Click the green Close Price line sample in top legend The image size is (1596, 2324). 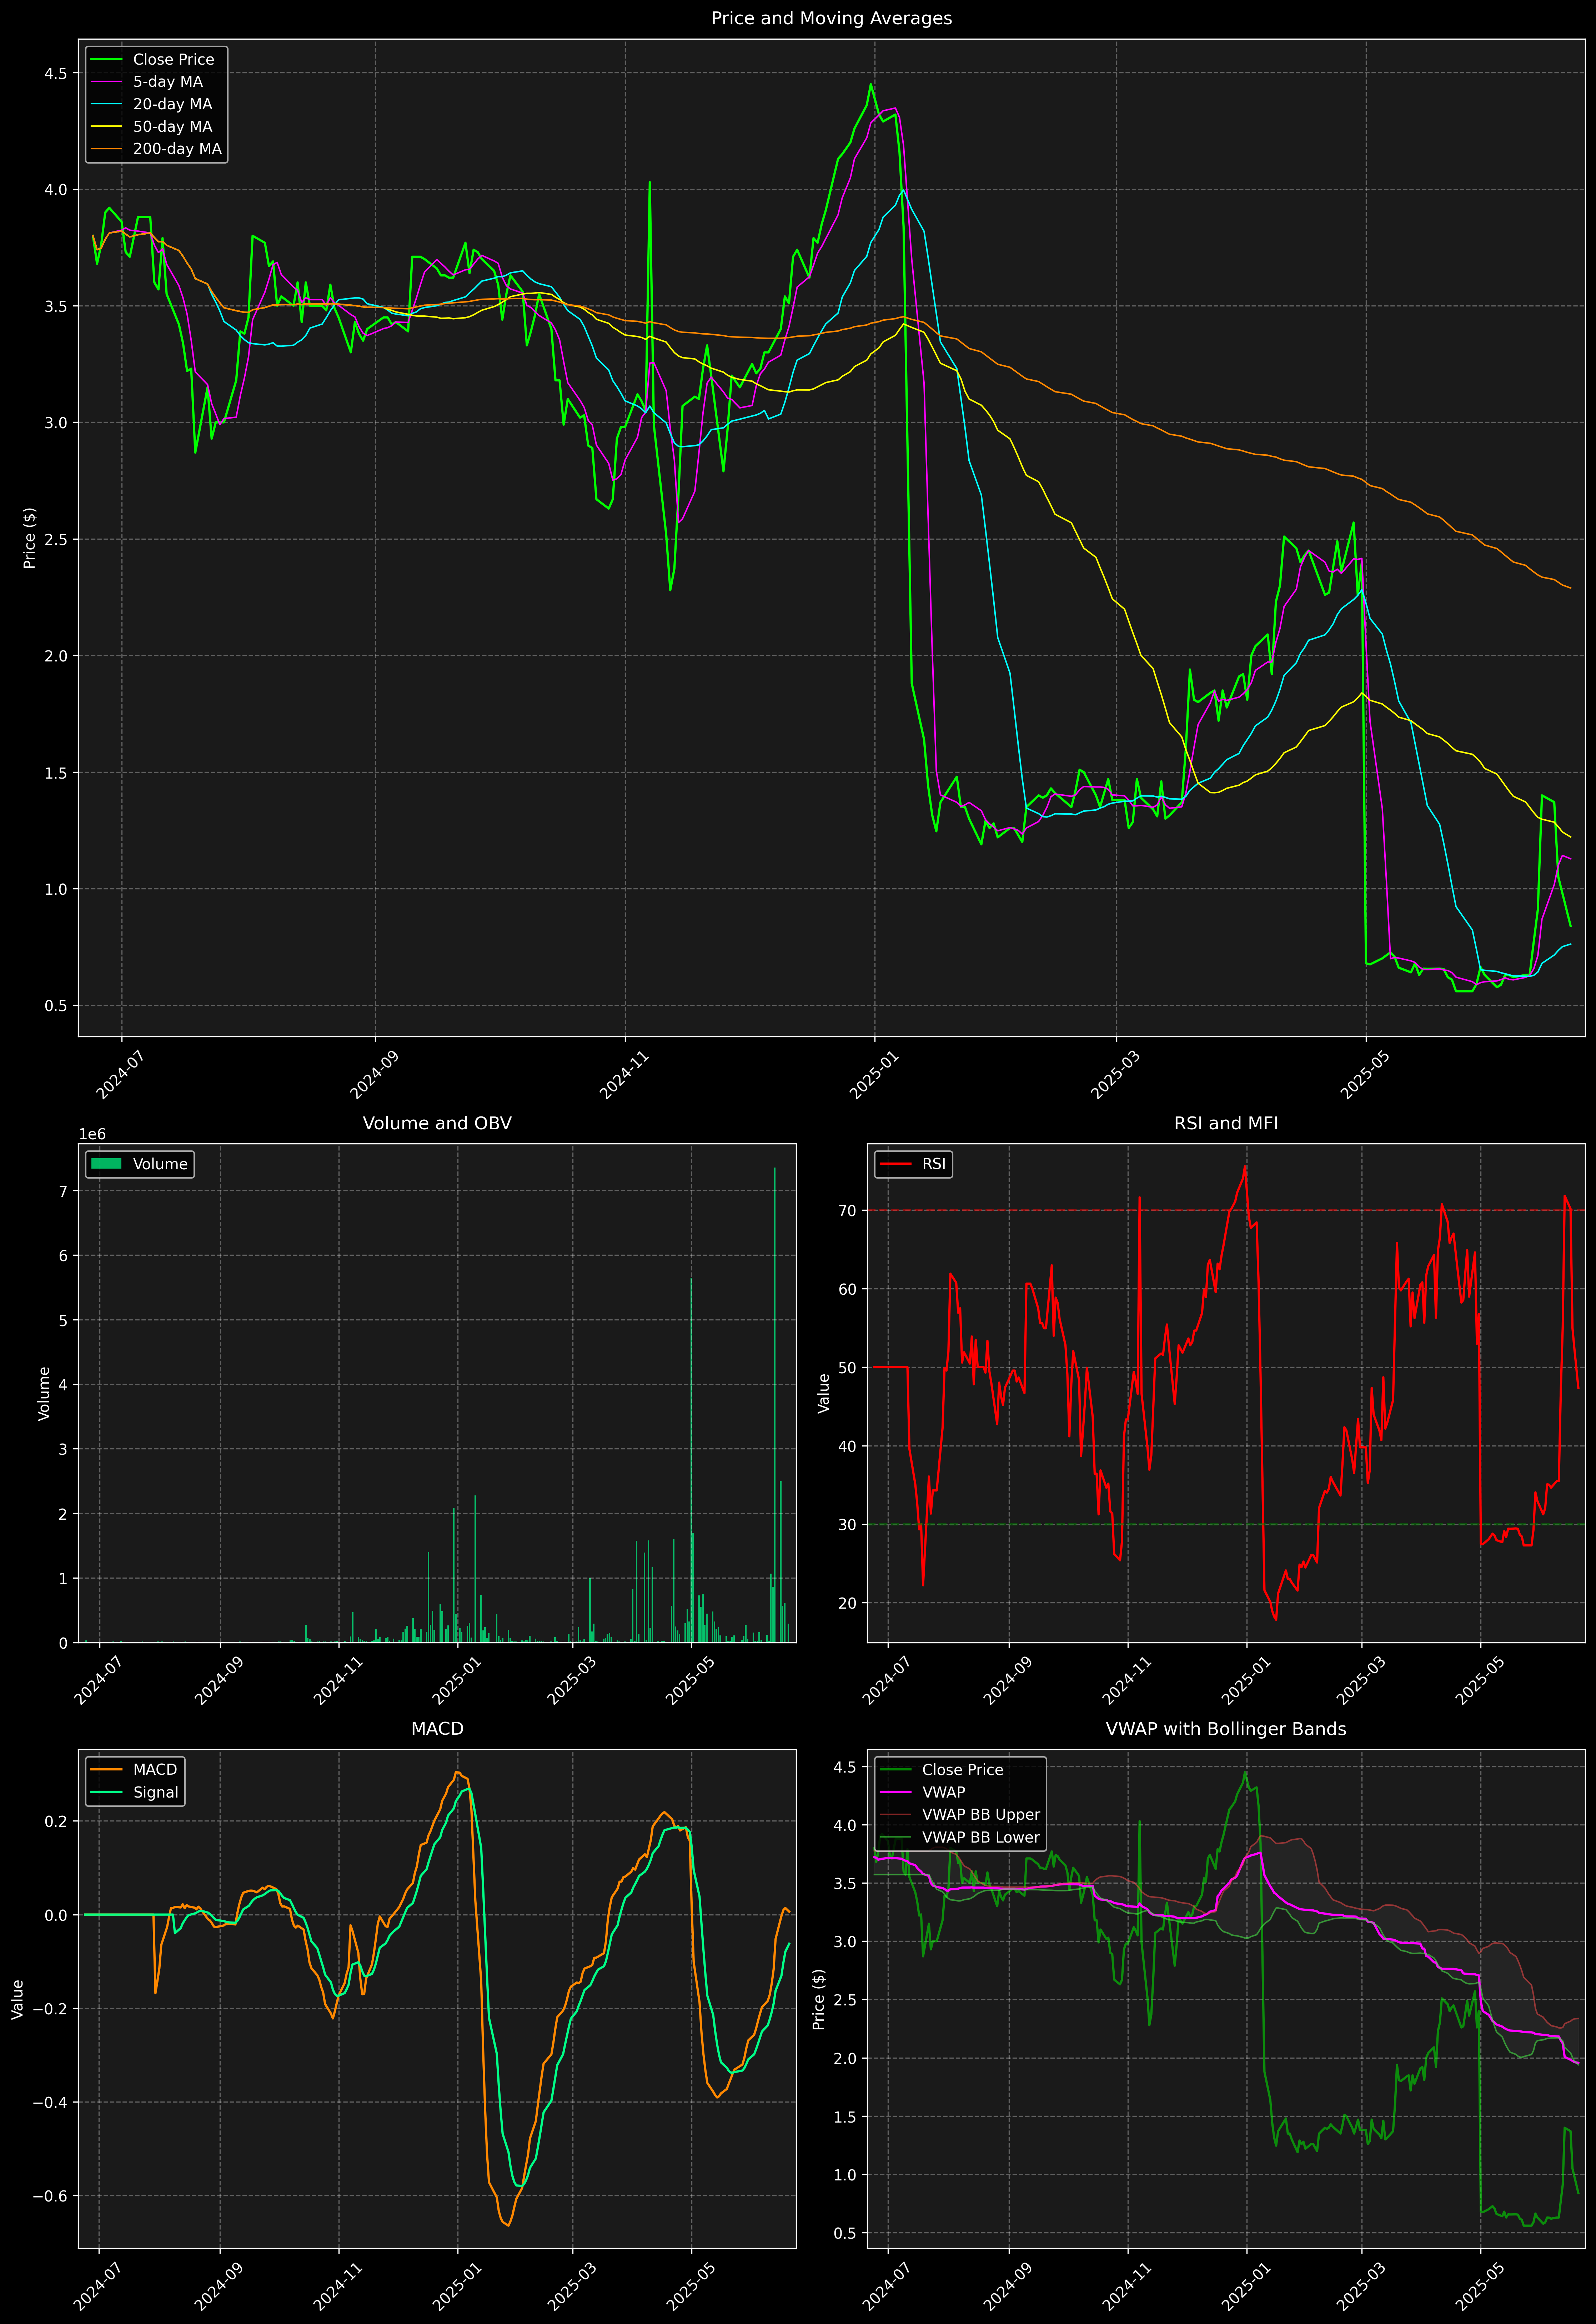pyautogui.click(x=106, y=60)
